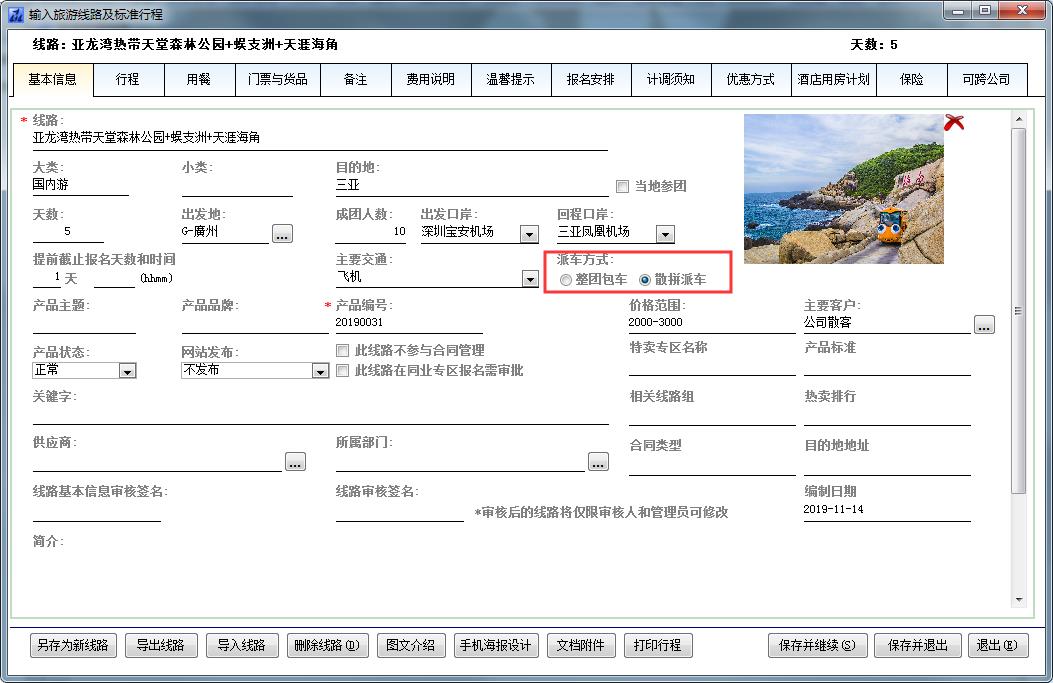Image resolution: width=1053 pixels, height=683 pixels.
Task: Open 备注 tab
Action: [x=355, y=79]
